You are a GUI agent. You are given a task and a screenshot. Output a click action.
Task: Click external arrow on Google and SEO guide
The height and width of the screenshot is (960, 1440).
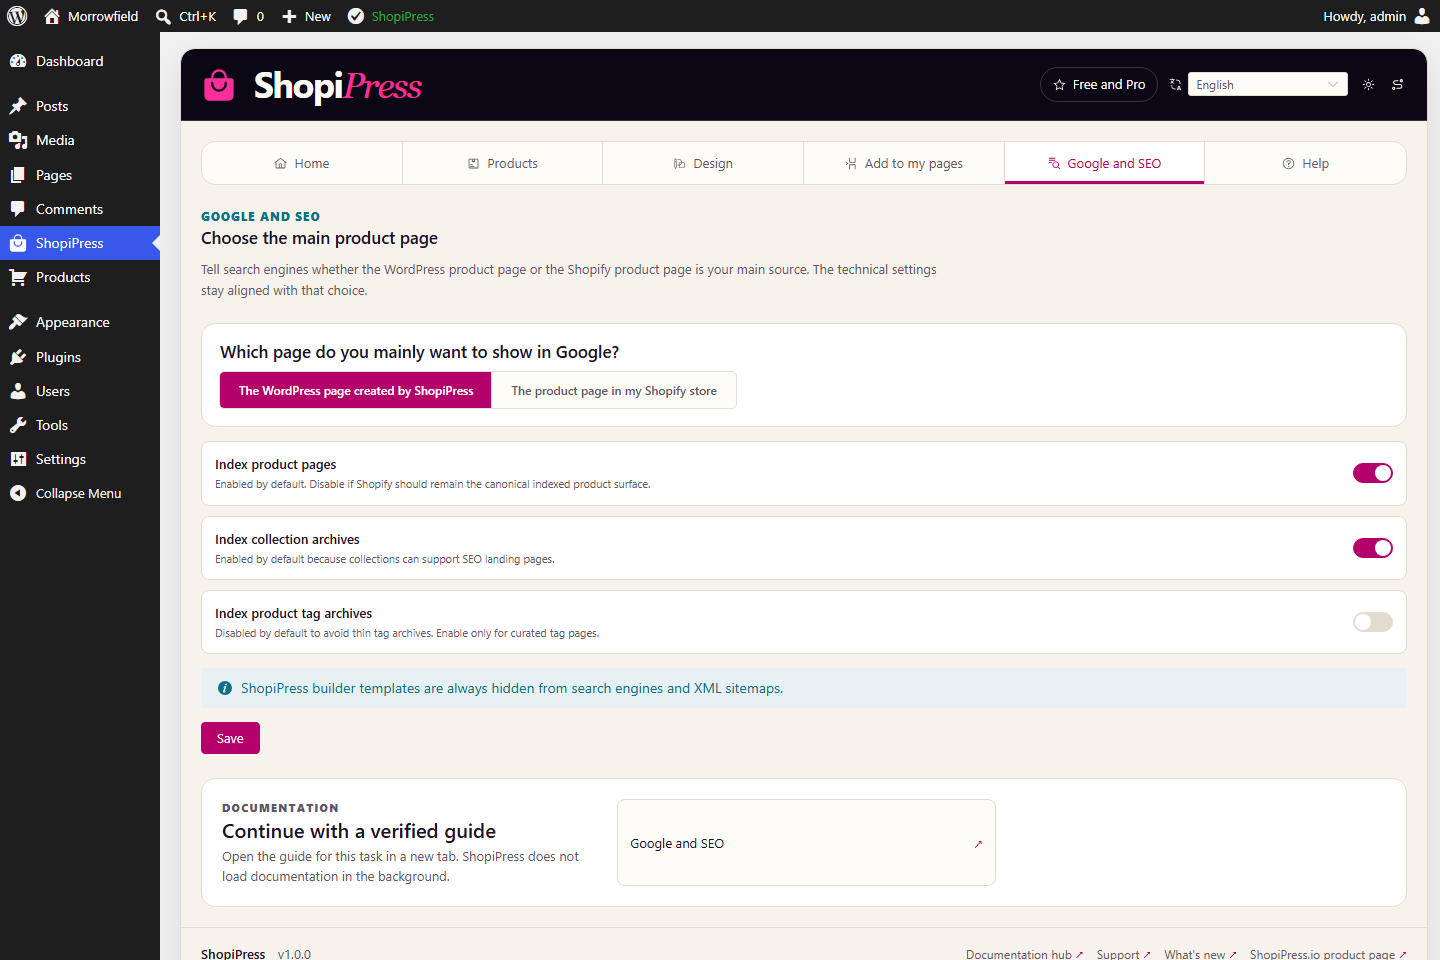pyautogui.click(x=978, y=844)
